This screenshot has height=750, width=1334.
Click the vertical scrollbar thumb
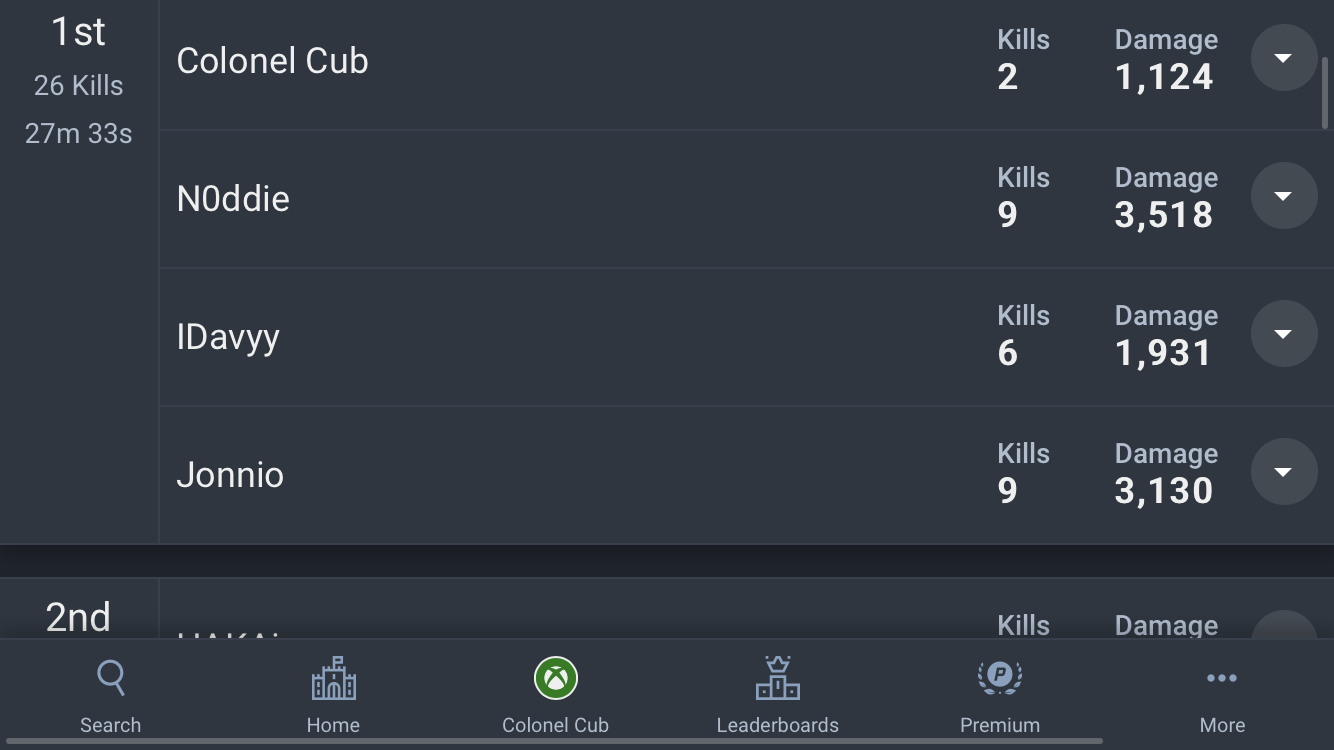pyautogui.click(x=1327, y=92)
